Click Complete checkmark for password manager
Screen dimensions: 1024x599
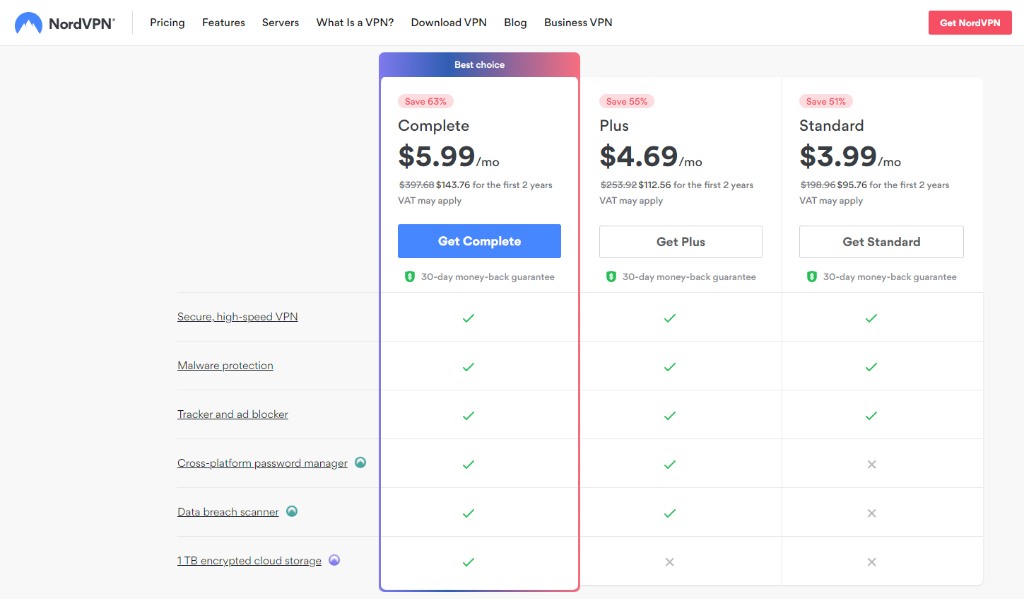pyautogui.click(x=468, y=464)
